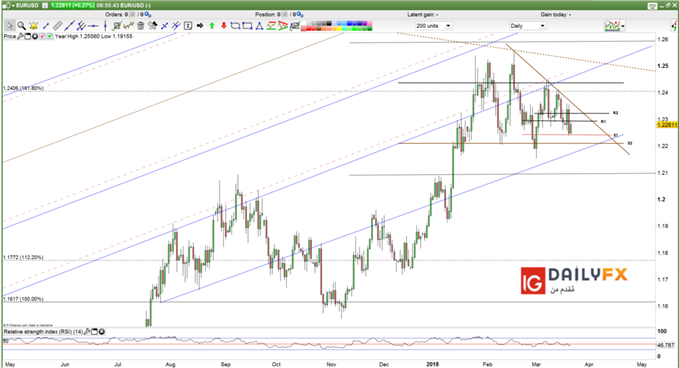The width and height of the screenshot is (679, 368).
Task: Select the black right arrow tool
Action: 200,26
